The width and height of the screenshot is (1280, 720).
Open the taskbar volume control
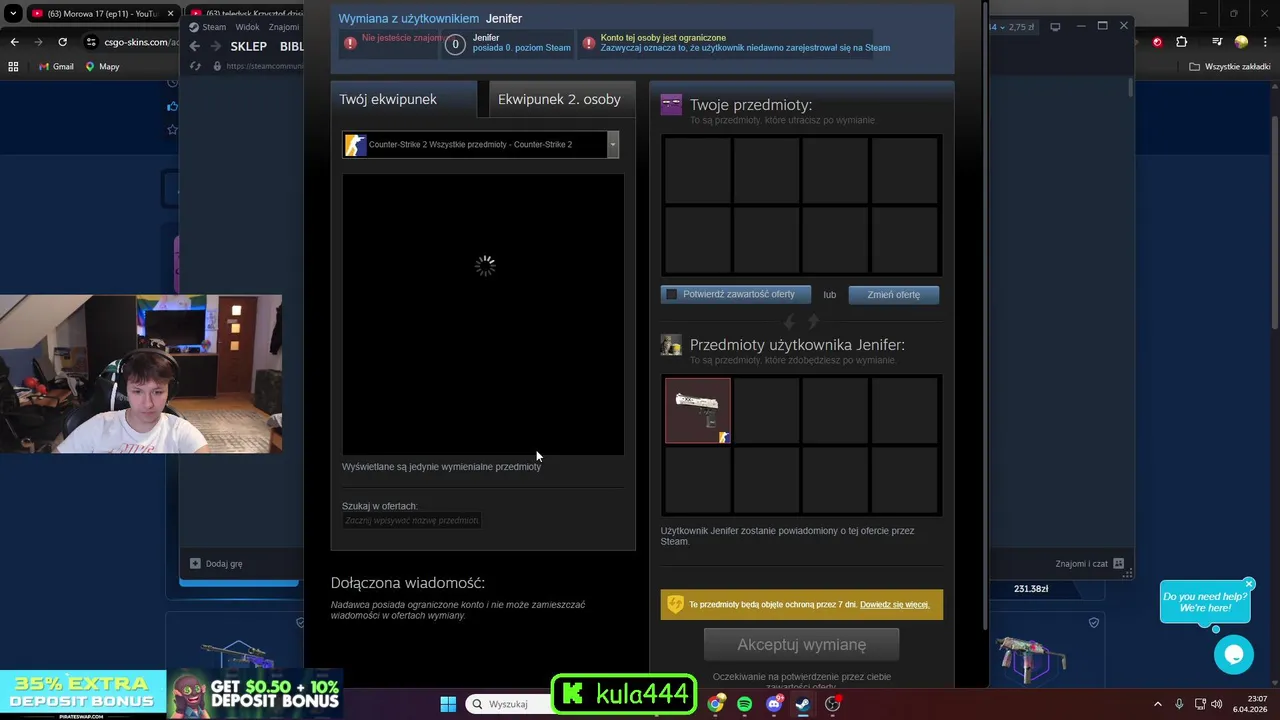[1217, 704]
